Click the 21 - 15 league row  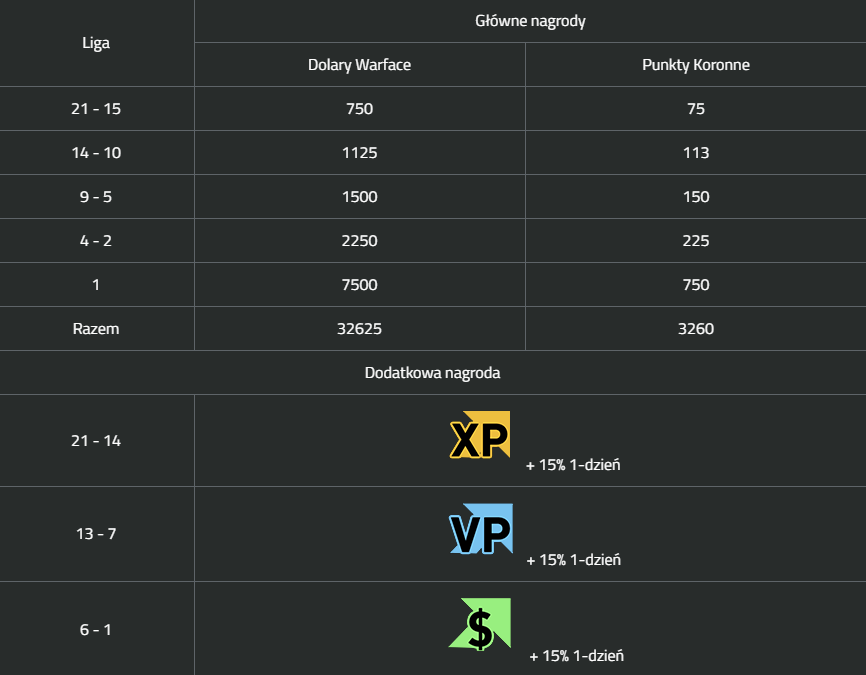click(x=433, y=109)
